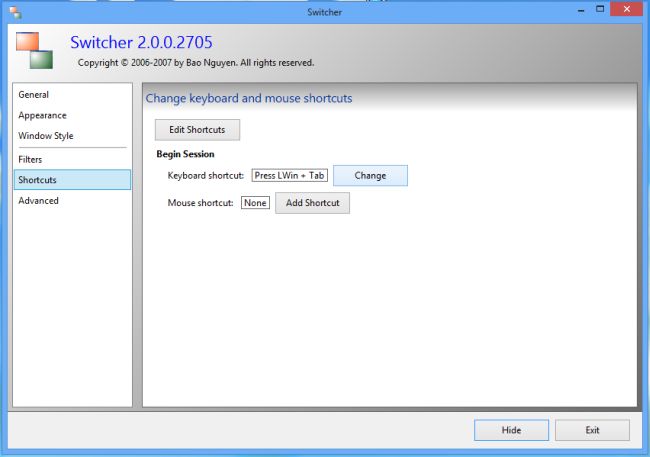Minimize the Switcher window
Screen dimensions: 650x457
click(x=581, y=10)
